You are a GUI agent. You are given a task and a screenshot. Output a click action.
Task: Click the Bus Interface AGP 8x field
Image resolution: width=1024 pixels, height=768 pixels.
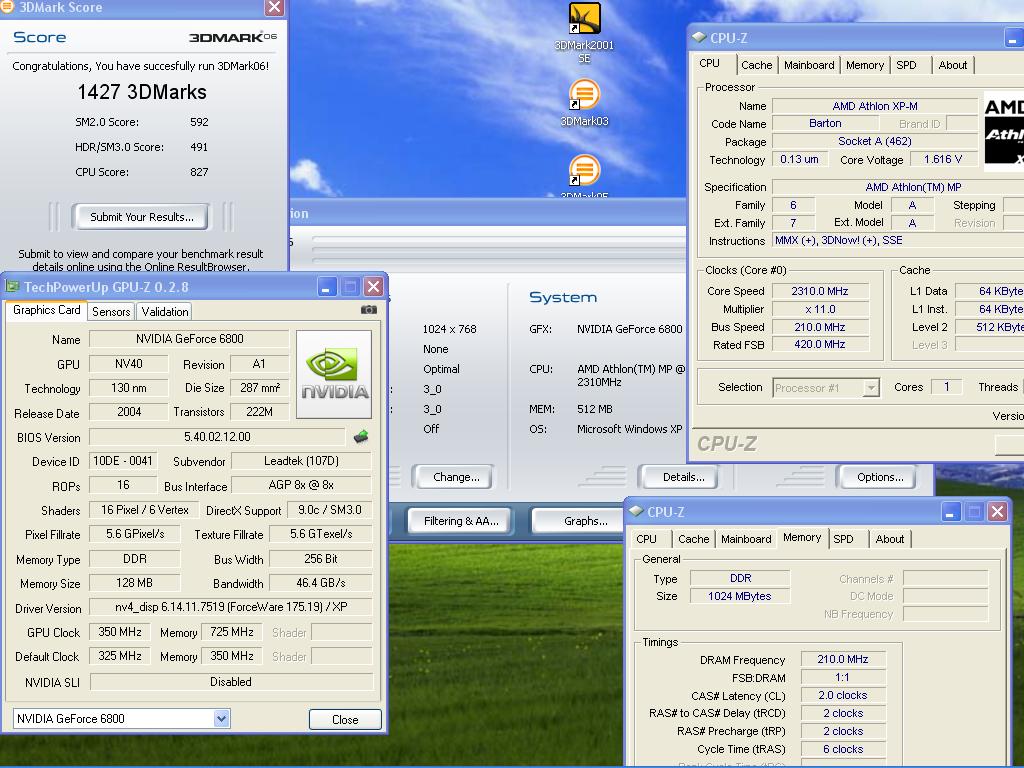(x=301, y=485)
